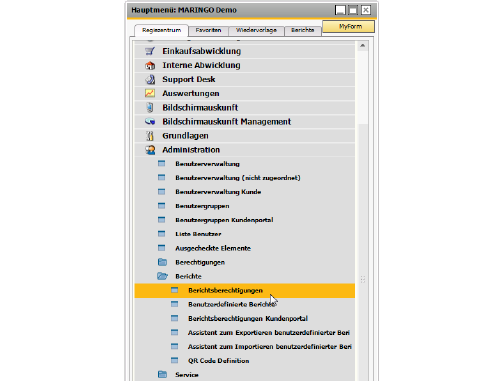Click the window icon beside Ausgecheckte Elemente

pyautogui.click(x=162, y=248)
